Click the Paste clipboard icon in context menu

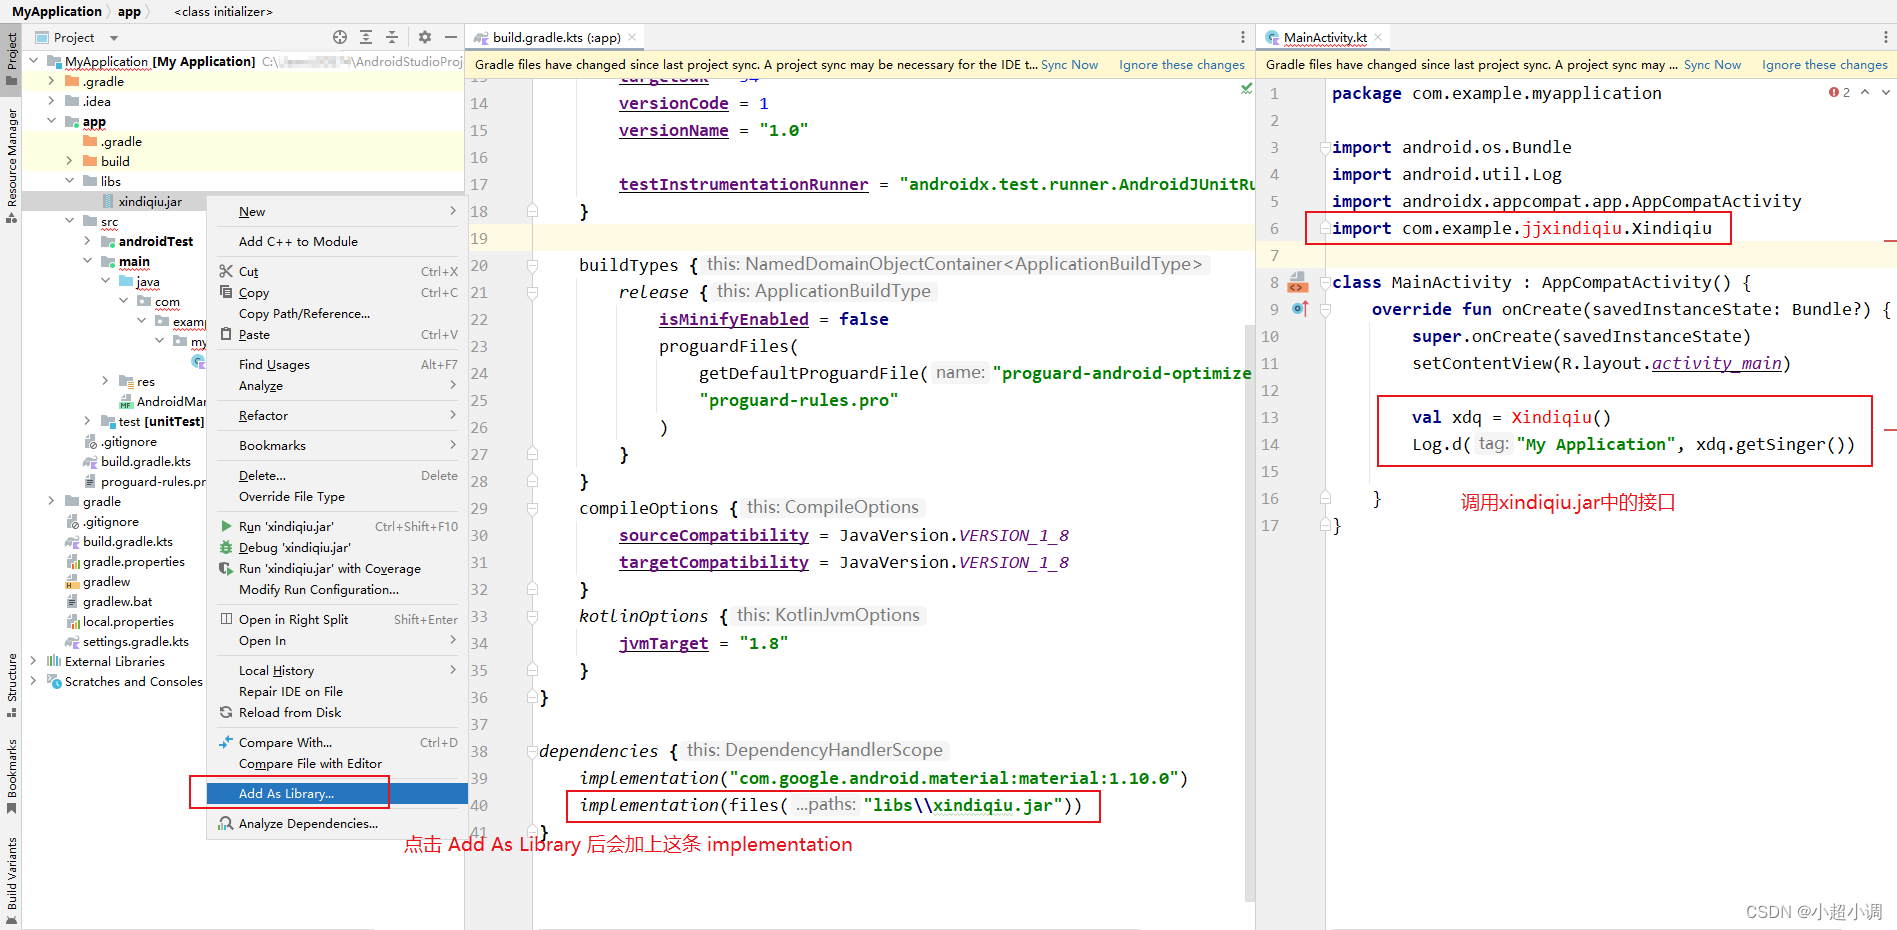click(226, 334)
